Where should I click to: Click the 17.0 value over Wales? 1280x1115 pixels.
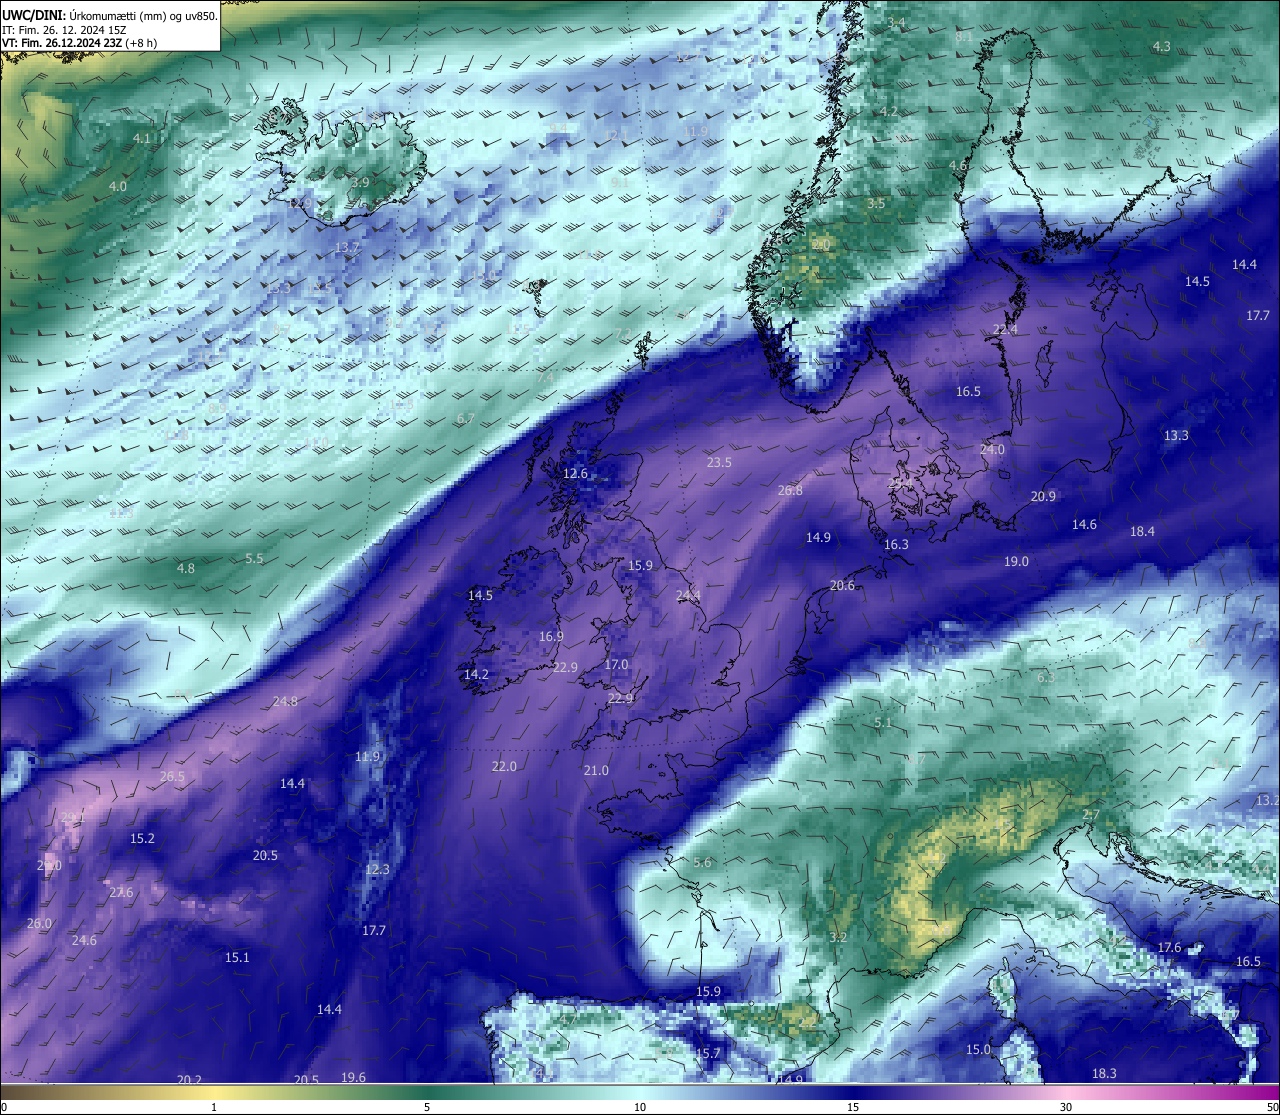click(616, 664)
